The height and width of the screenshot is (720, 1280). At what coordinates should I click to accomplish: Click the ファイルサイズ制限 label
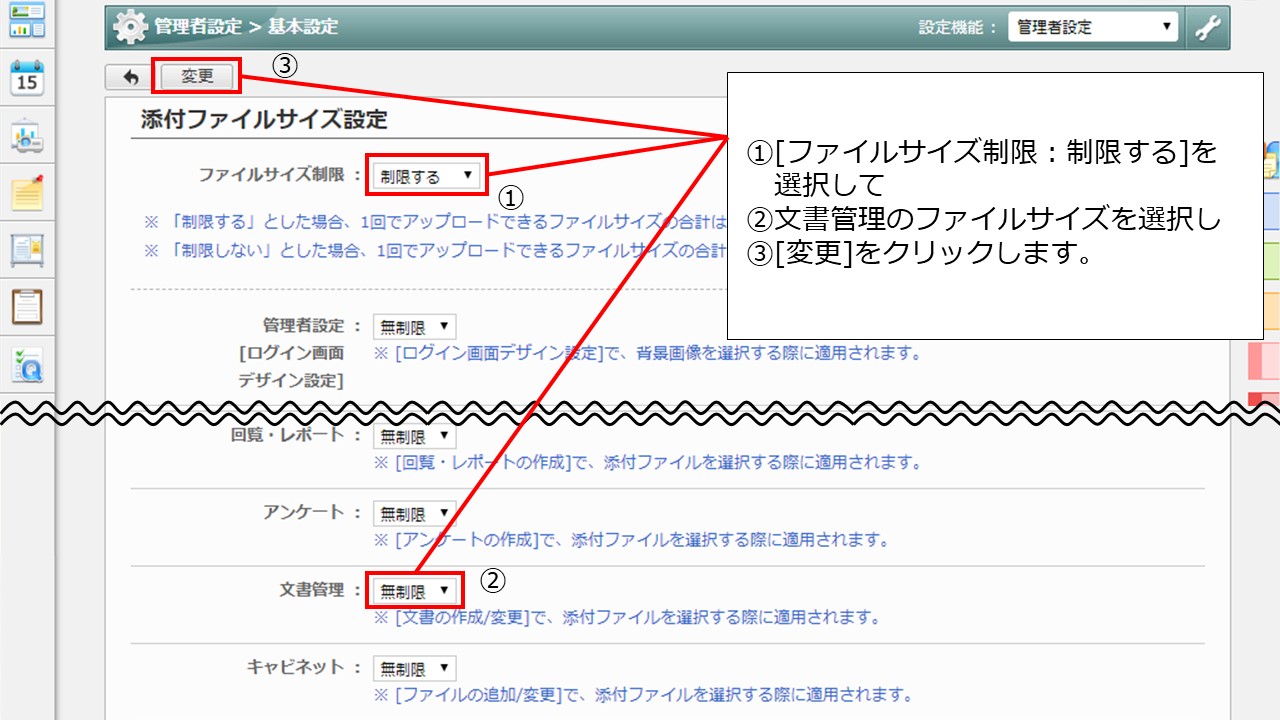pyautogui.click(x=280, y=176)
